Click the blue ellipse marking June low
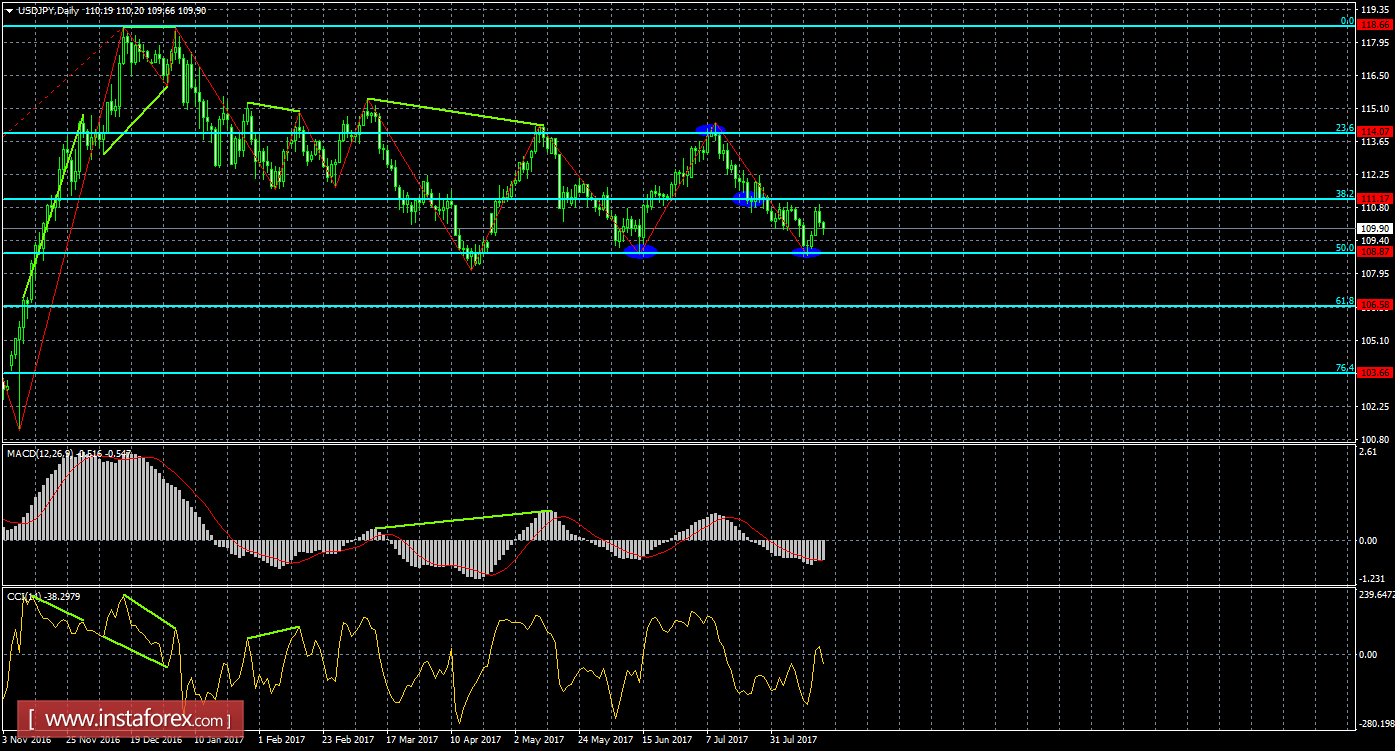 click(641, 252)
